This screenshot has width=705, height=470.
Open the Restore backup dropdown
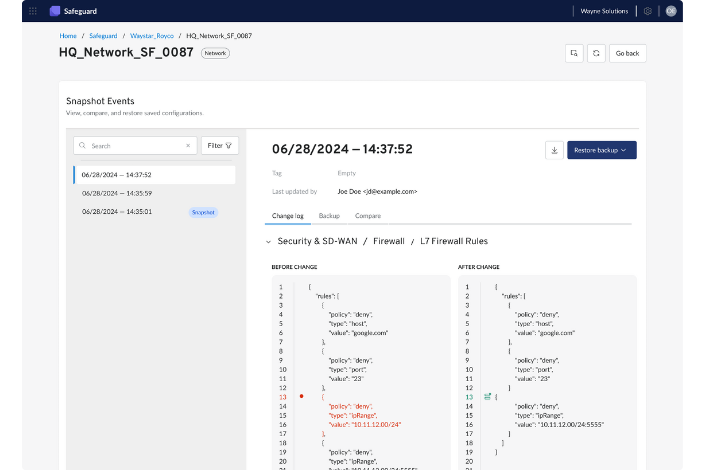coord(602,150)
